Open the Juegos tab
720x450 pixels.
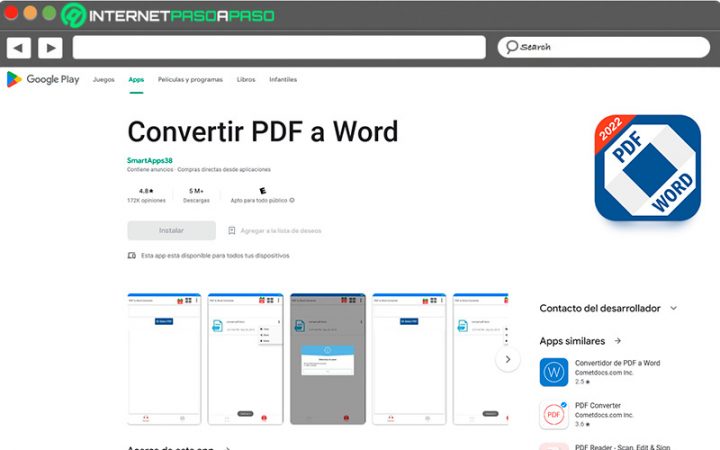tap(104, 79)
